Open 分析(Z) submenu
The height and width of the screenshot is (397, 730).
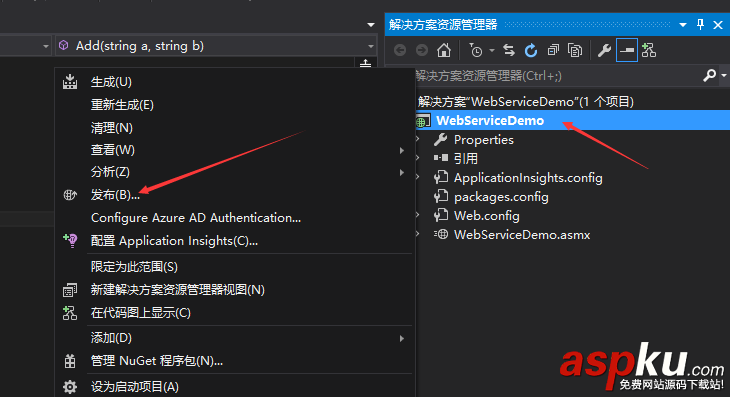point(235,172)
